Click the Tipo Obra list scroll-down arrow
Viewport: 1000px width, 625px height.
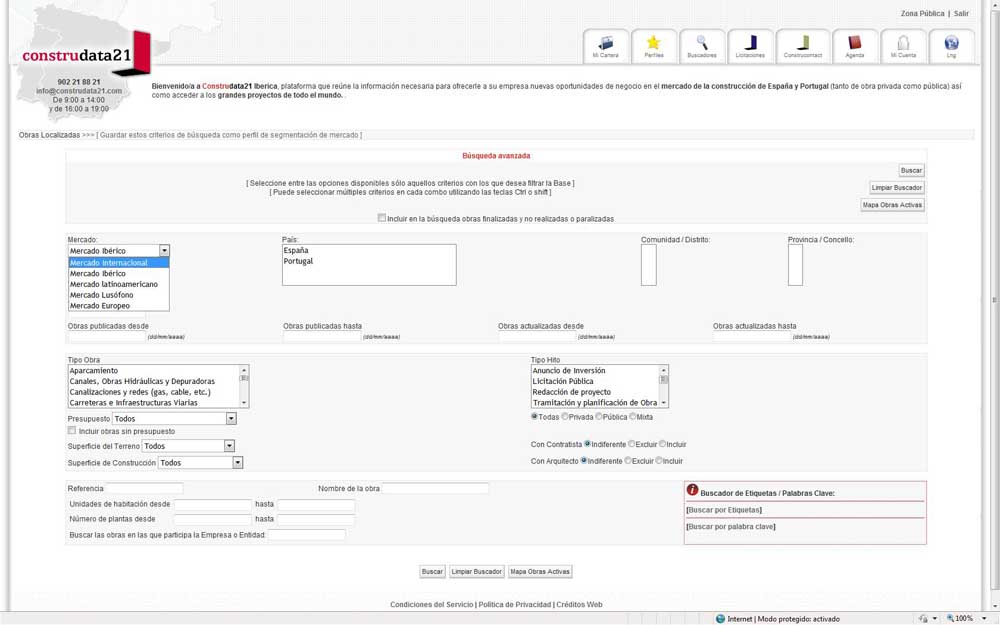244,403
